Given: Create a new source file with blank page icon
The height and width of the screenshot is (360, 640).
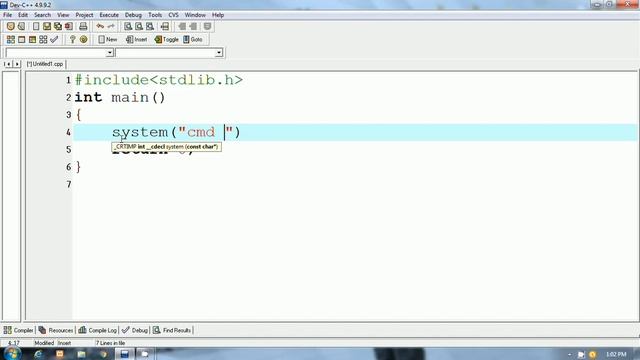Looking at the screenshot, I should pos(36,26).
